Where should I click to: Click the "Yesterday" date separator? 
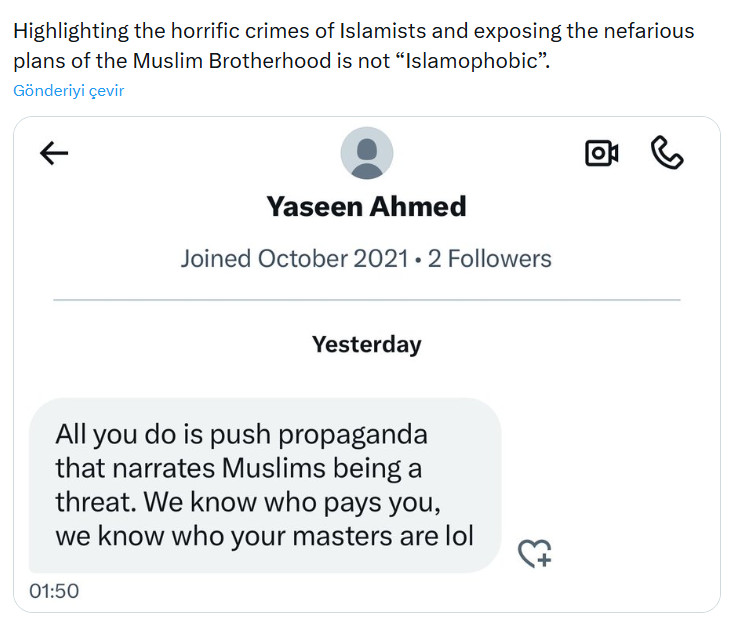(366, 345)
